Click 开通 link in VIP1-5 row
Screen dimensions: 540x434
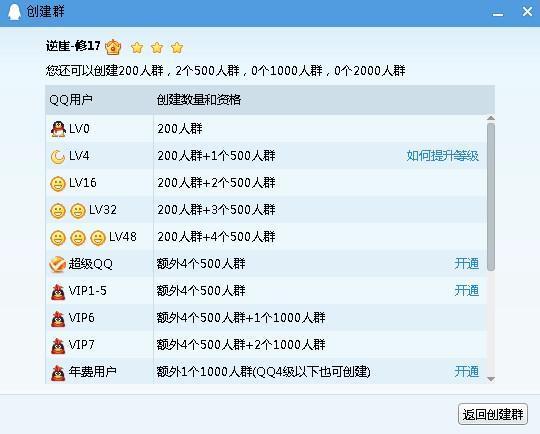[467, 290]
